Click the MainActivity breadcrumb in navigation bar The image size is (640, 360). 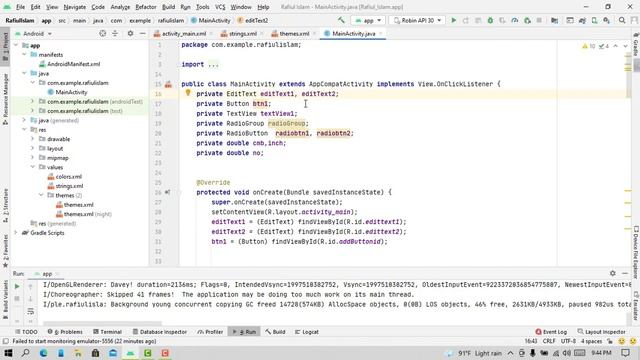[x=211, y=20]
